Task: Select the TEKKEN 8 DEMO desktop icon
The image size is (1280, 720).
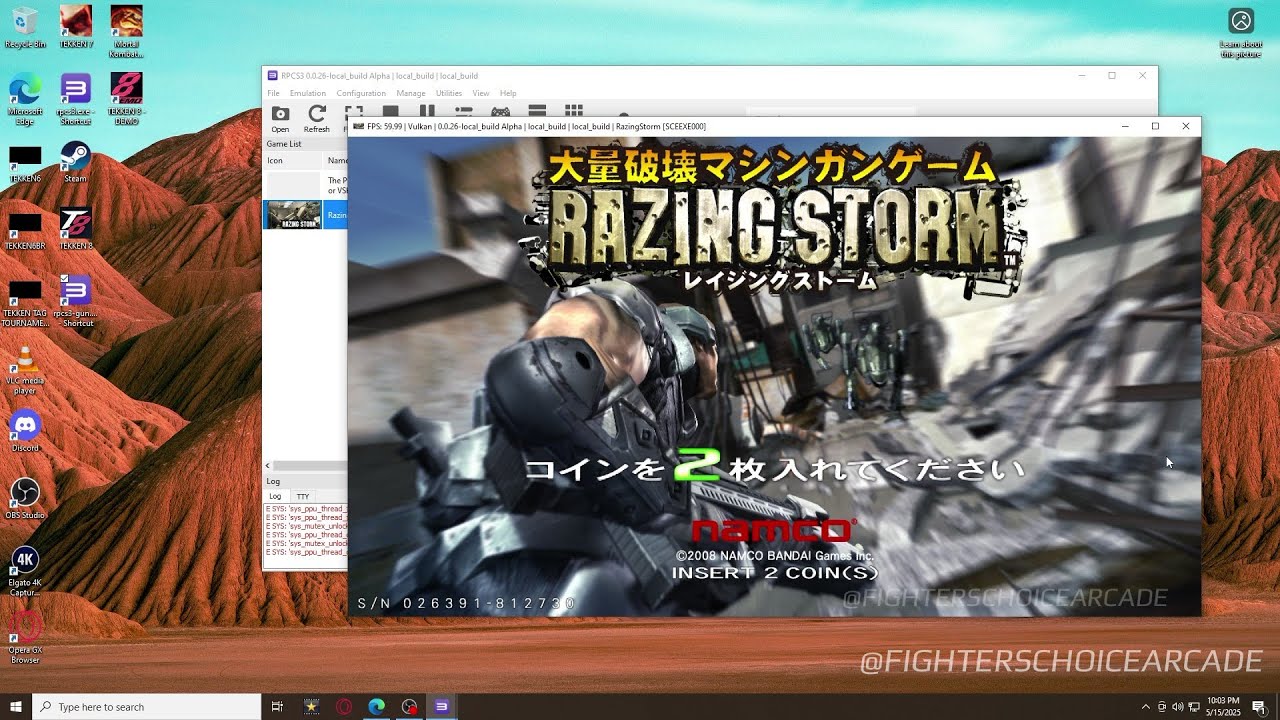Action: click(126, 99)
